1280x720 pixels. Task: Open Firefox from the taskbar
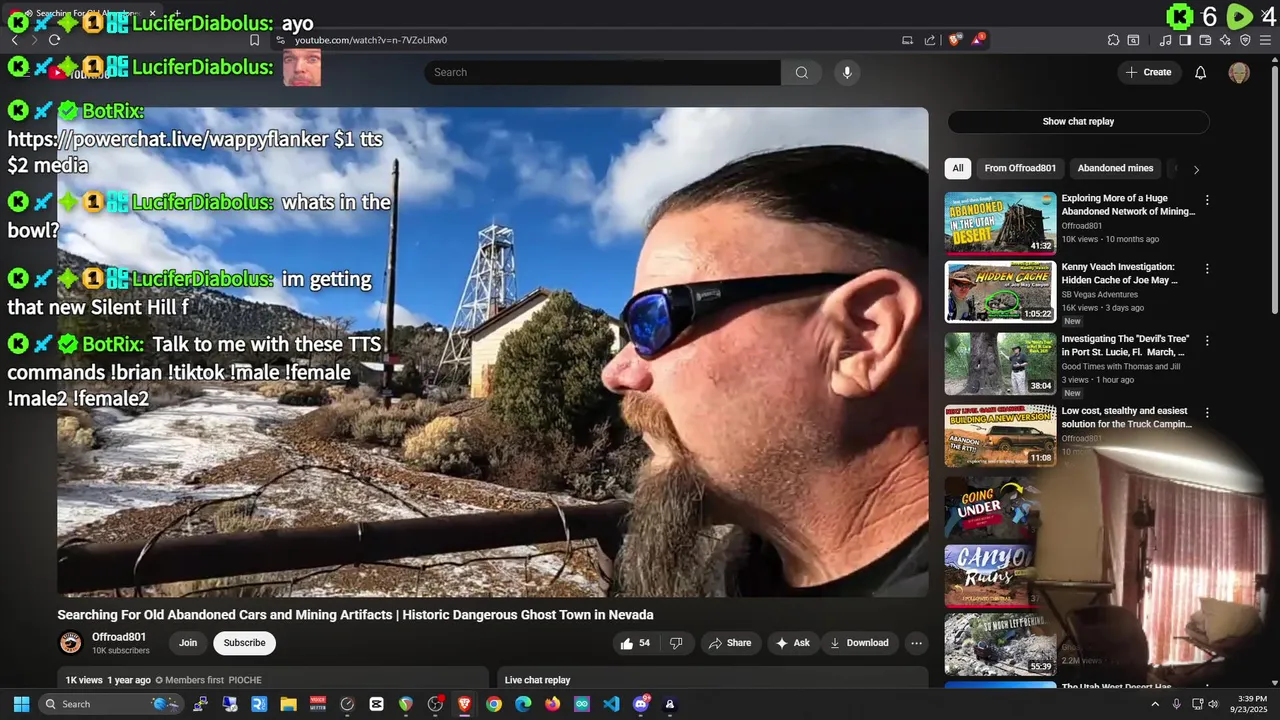[x=553, y=704]
